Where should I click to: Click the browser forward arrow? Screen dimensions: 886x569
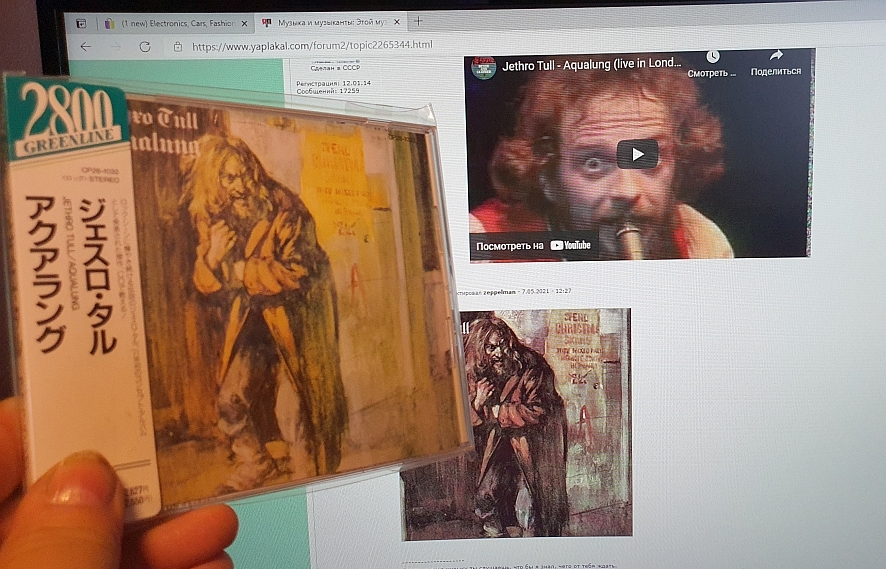point(116,46)
